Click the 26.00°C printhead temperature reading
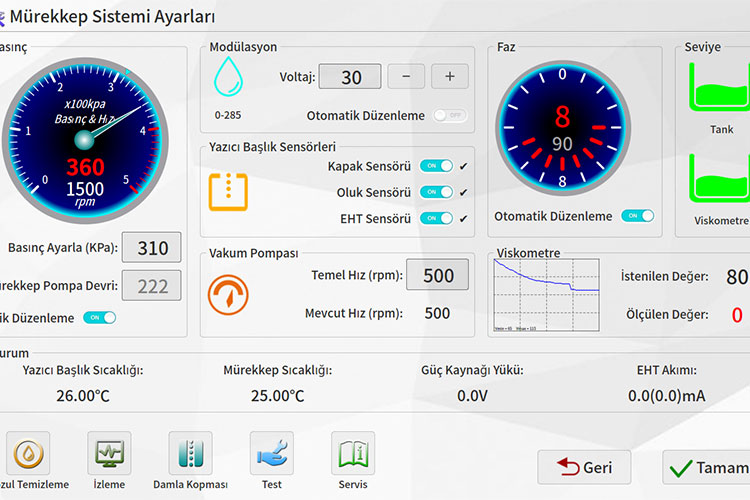 pyautogui.click(x=83, y=396)
